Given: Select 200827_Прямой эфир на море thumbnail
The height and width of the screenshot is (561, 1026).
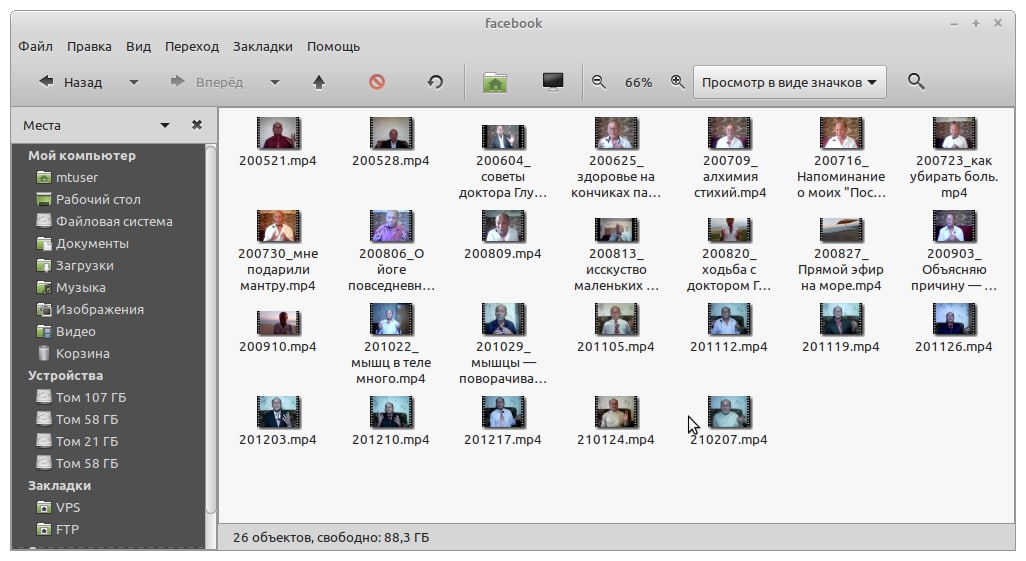Looking at the screenshot, I should click(x=841, y=230).
